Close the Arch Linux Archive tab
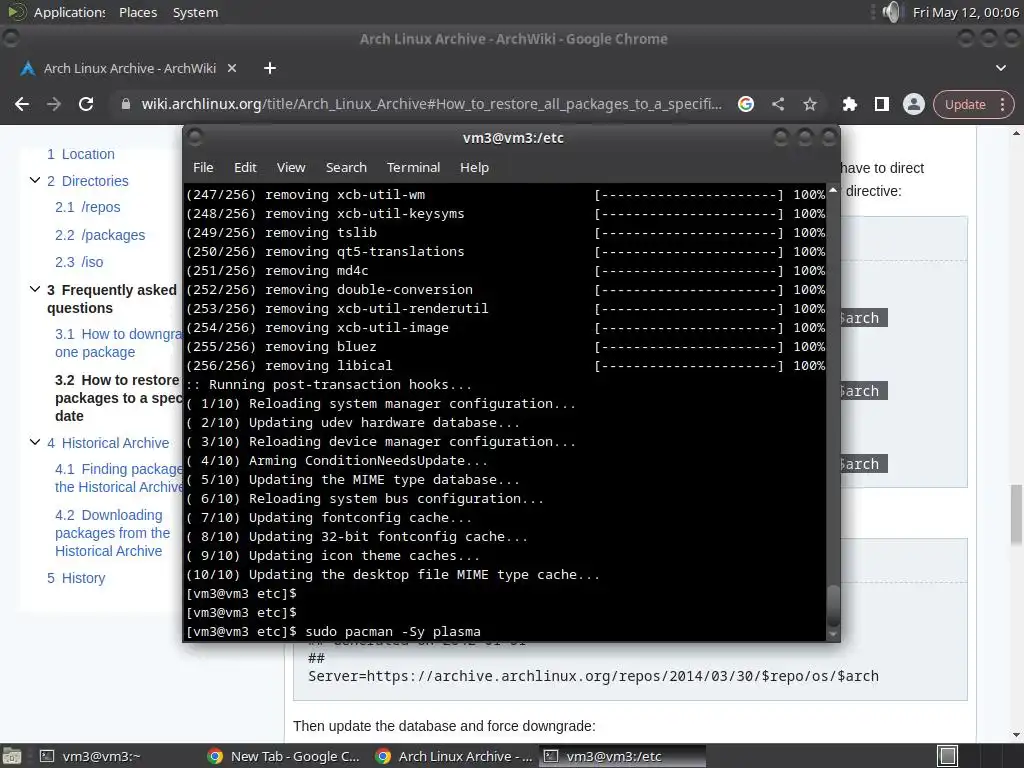Screen dimensions: 1024x768 point(232,68)
